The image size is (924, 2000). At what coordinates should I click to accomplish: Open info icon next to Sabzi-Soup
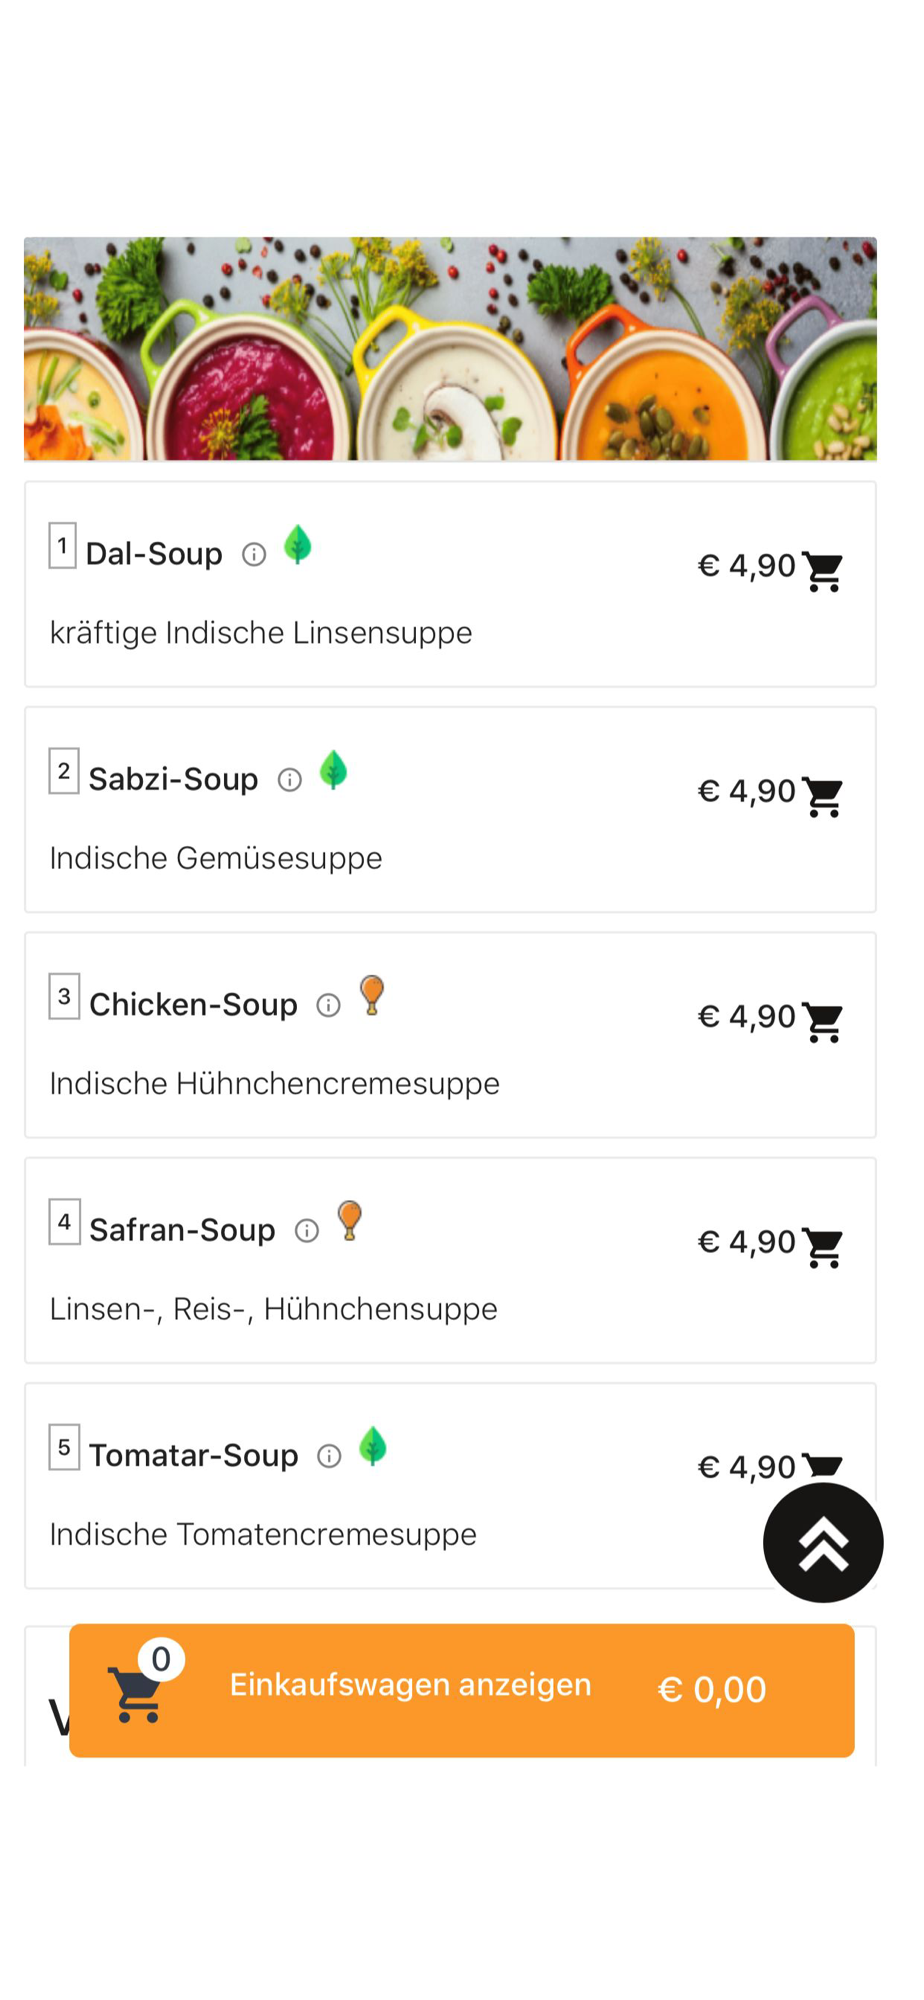tap(290, 780)
